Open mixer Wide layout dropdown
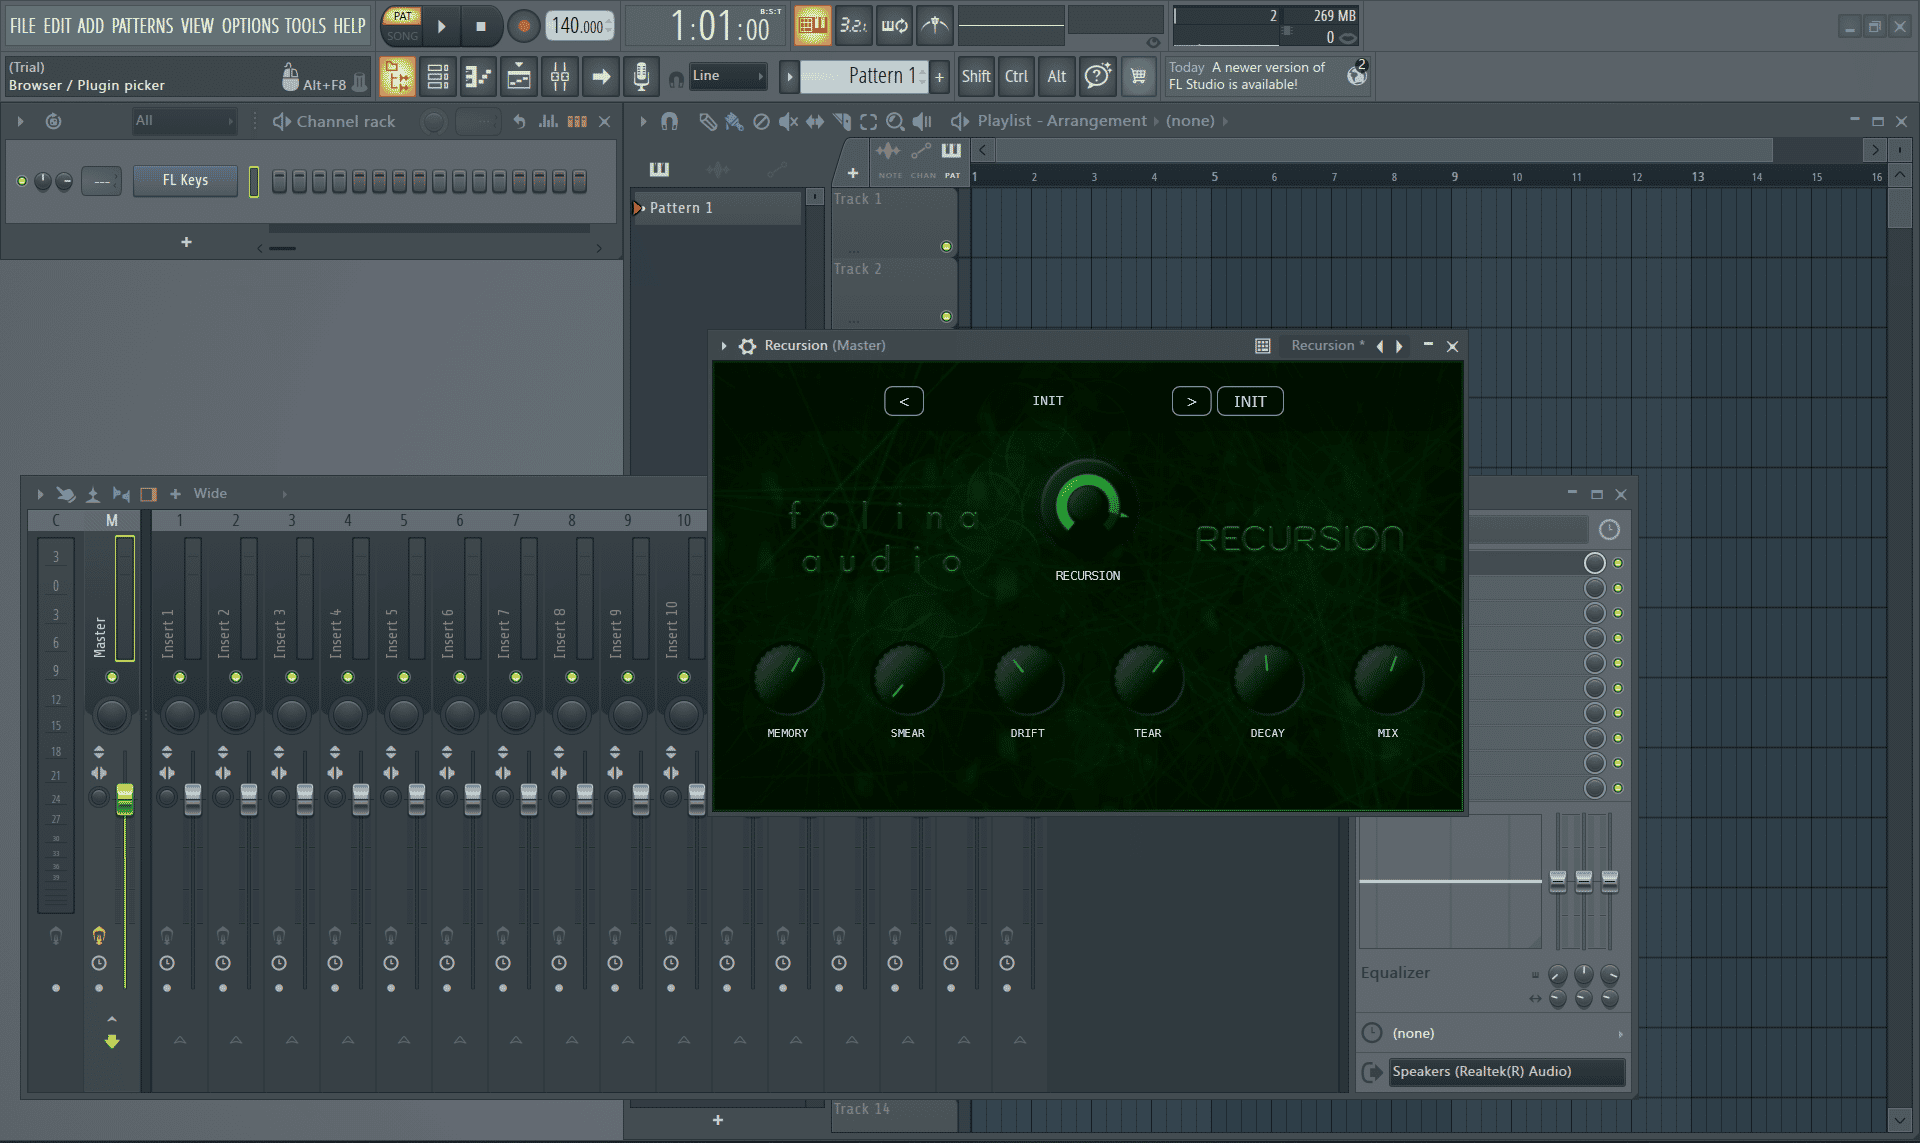 click(x=240, y=494)
